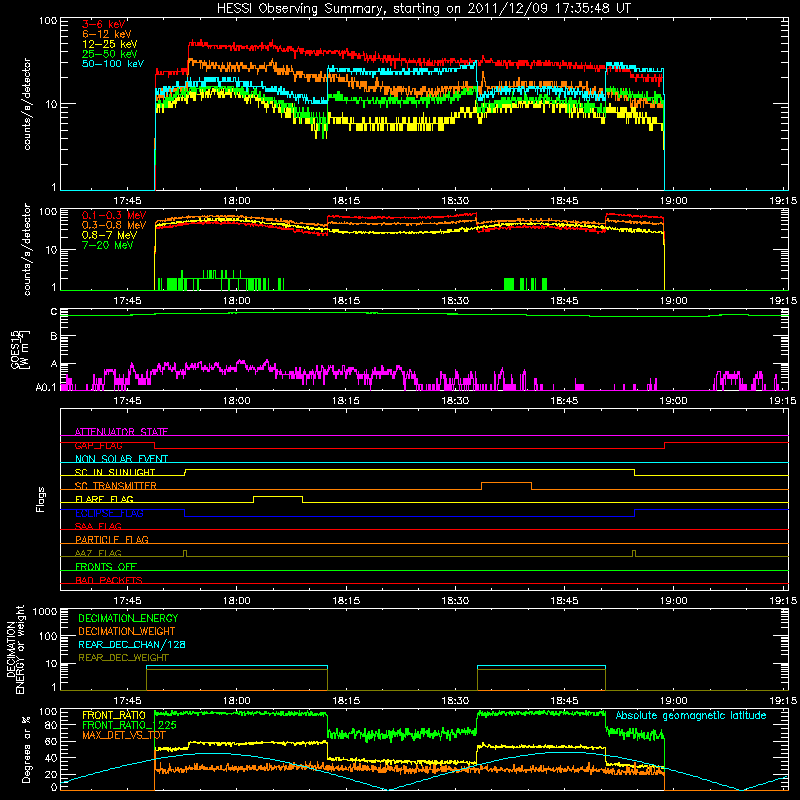Image resolution: width=800 pixels, height=800 pixels.
Task: Click the REAR_DEC_WEIGHT legend label
Action: click(x=123, y=658)
